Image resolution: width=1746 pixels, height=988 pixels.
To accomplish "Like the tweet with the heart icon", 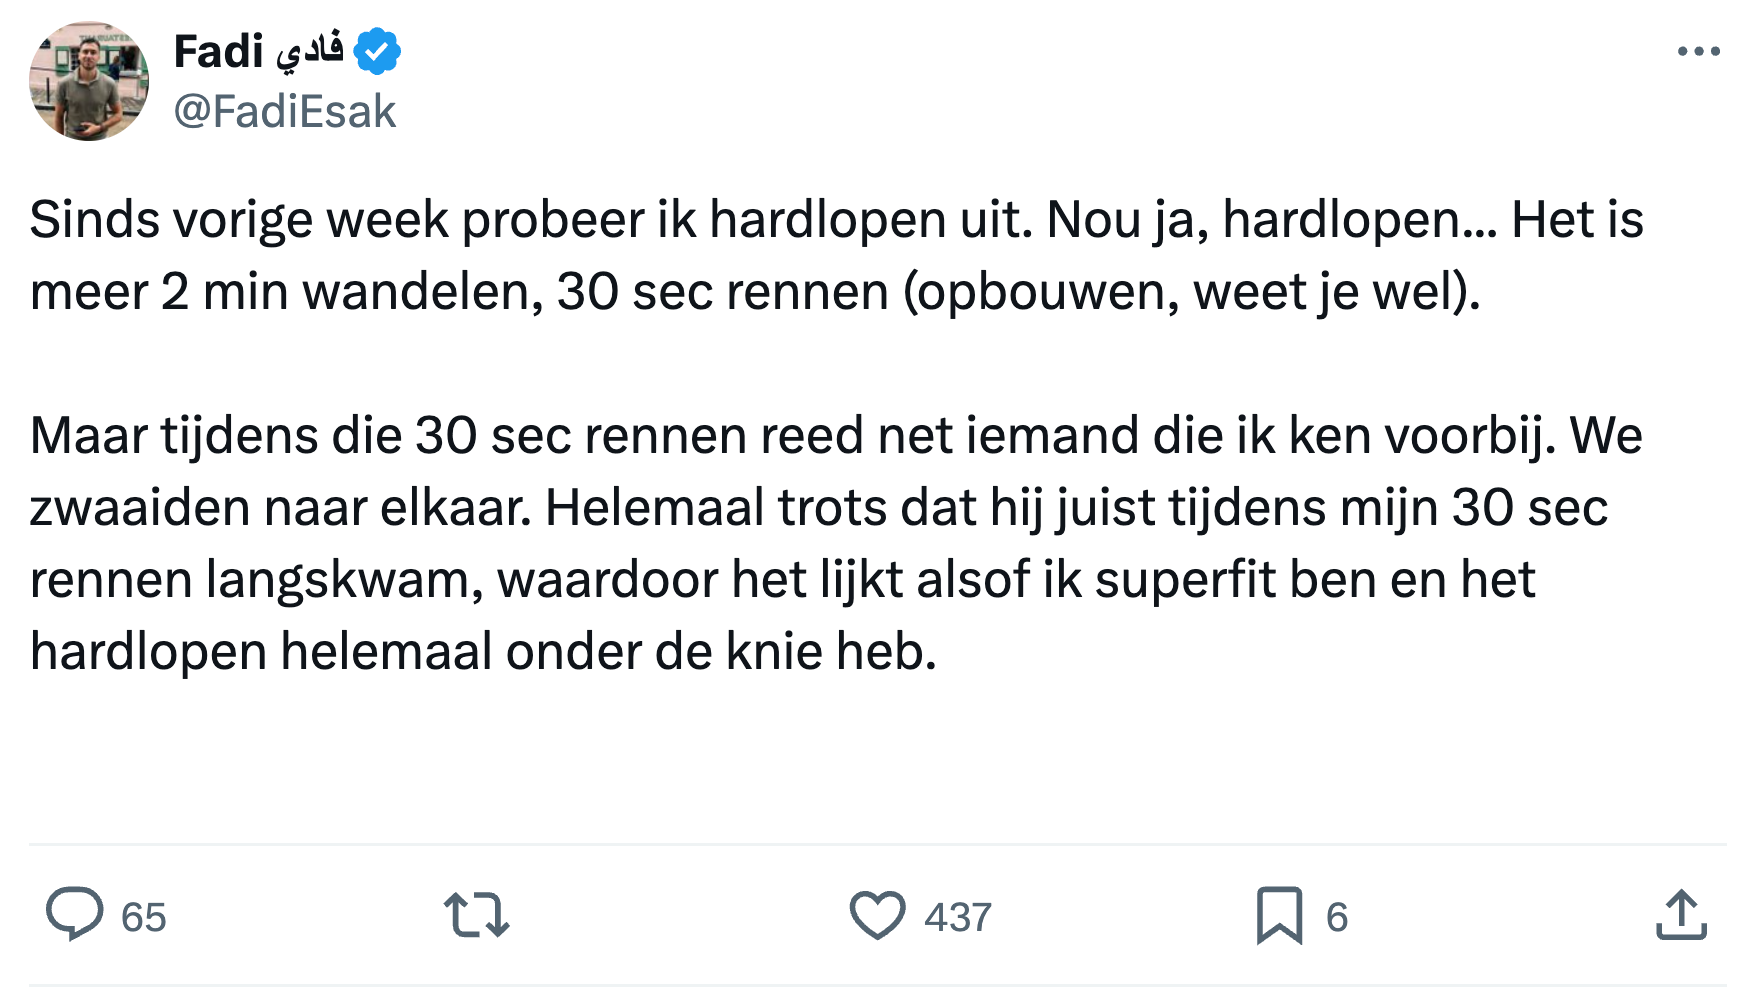I will 877,915.
